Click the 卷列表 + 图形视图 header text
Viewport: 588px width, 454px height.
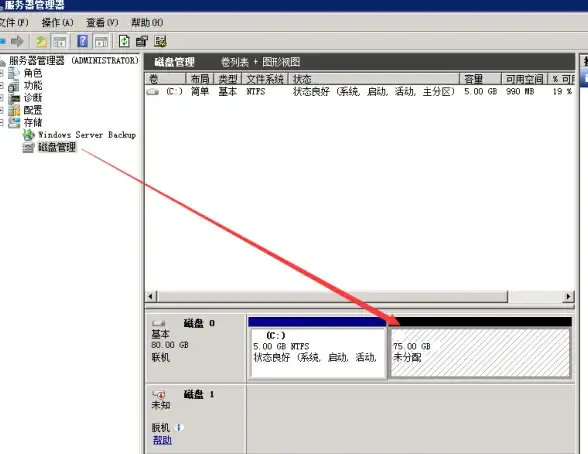[260, 62]
